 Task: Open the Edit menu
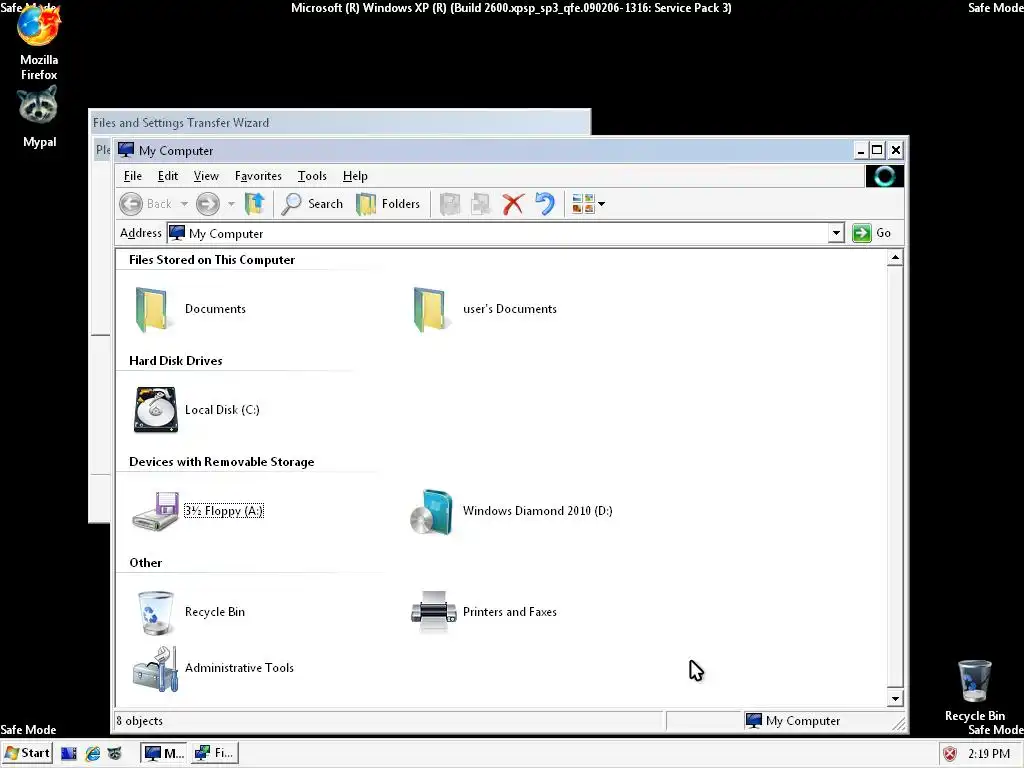(168, 176)
